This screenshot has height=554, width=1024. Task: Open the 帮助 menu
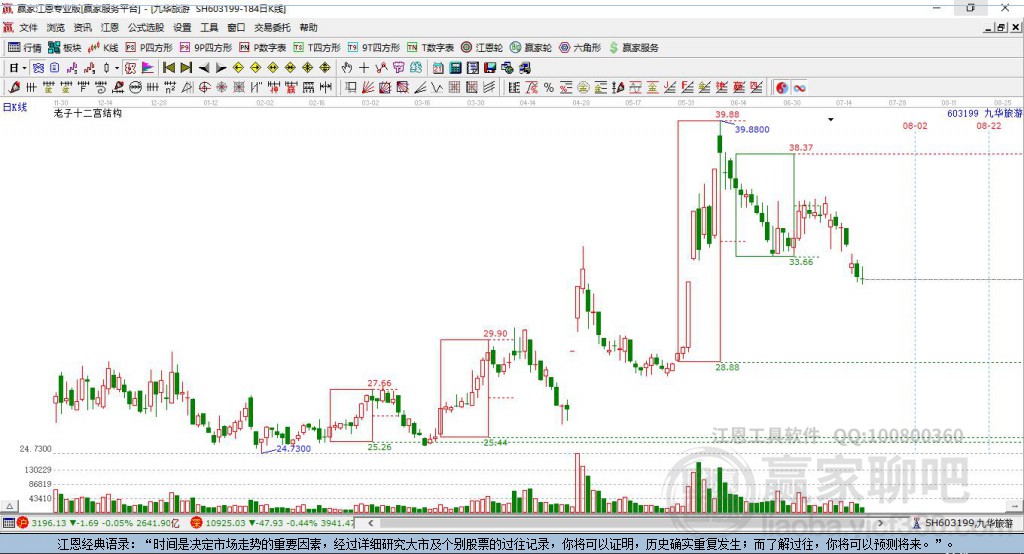[308, 27]
